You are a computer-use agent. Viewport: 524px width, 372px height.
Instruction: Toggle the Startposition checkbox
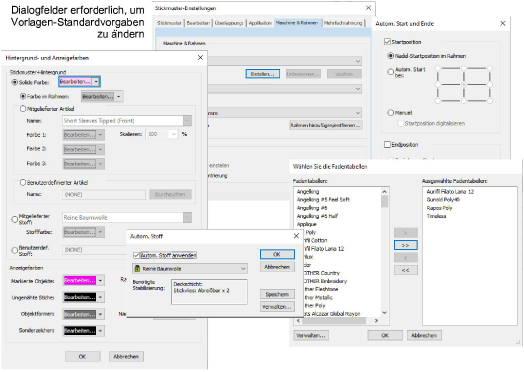tap(387, 42)
